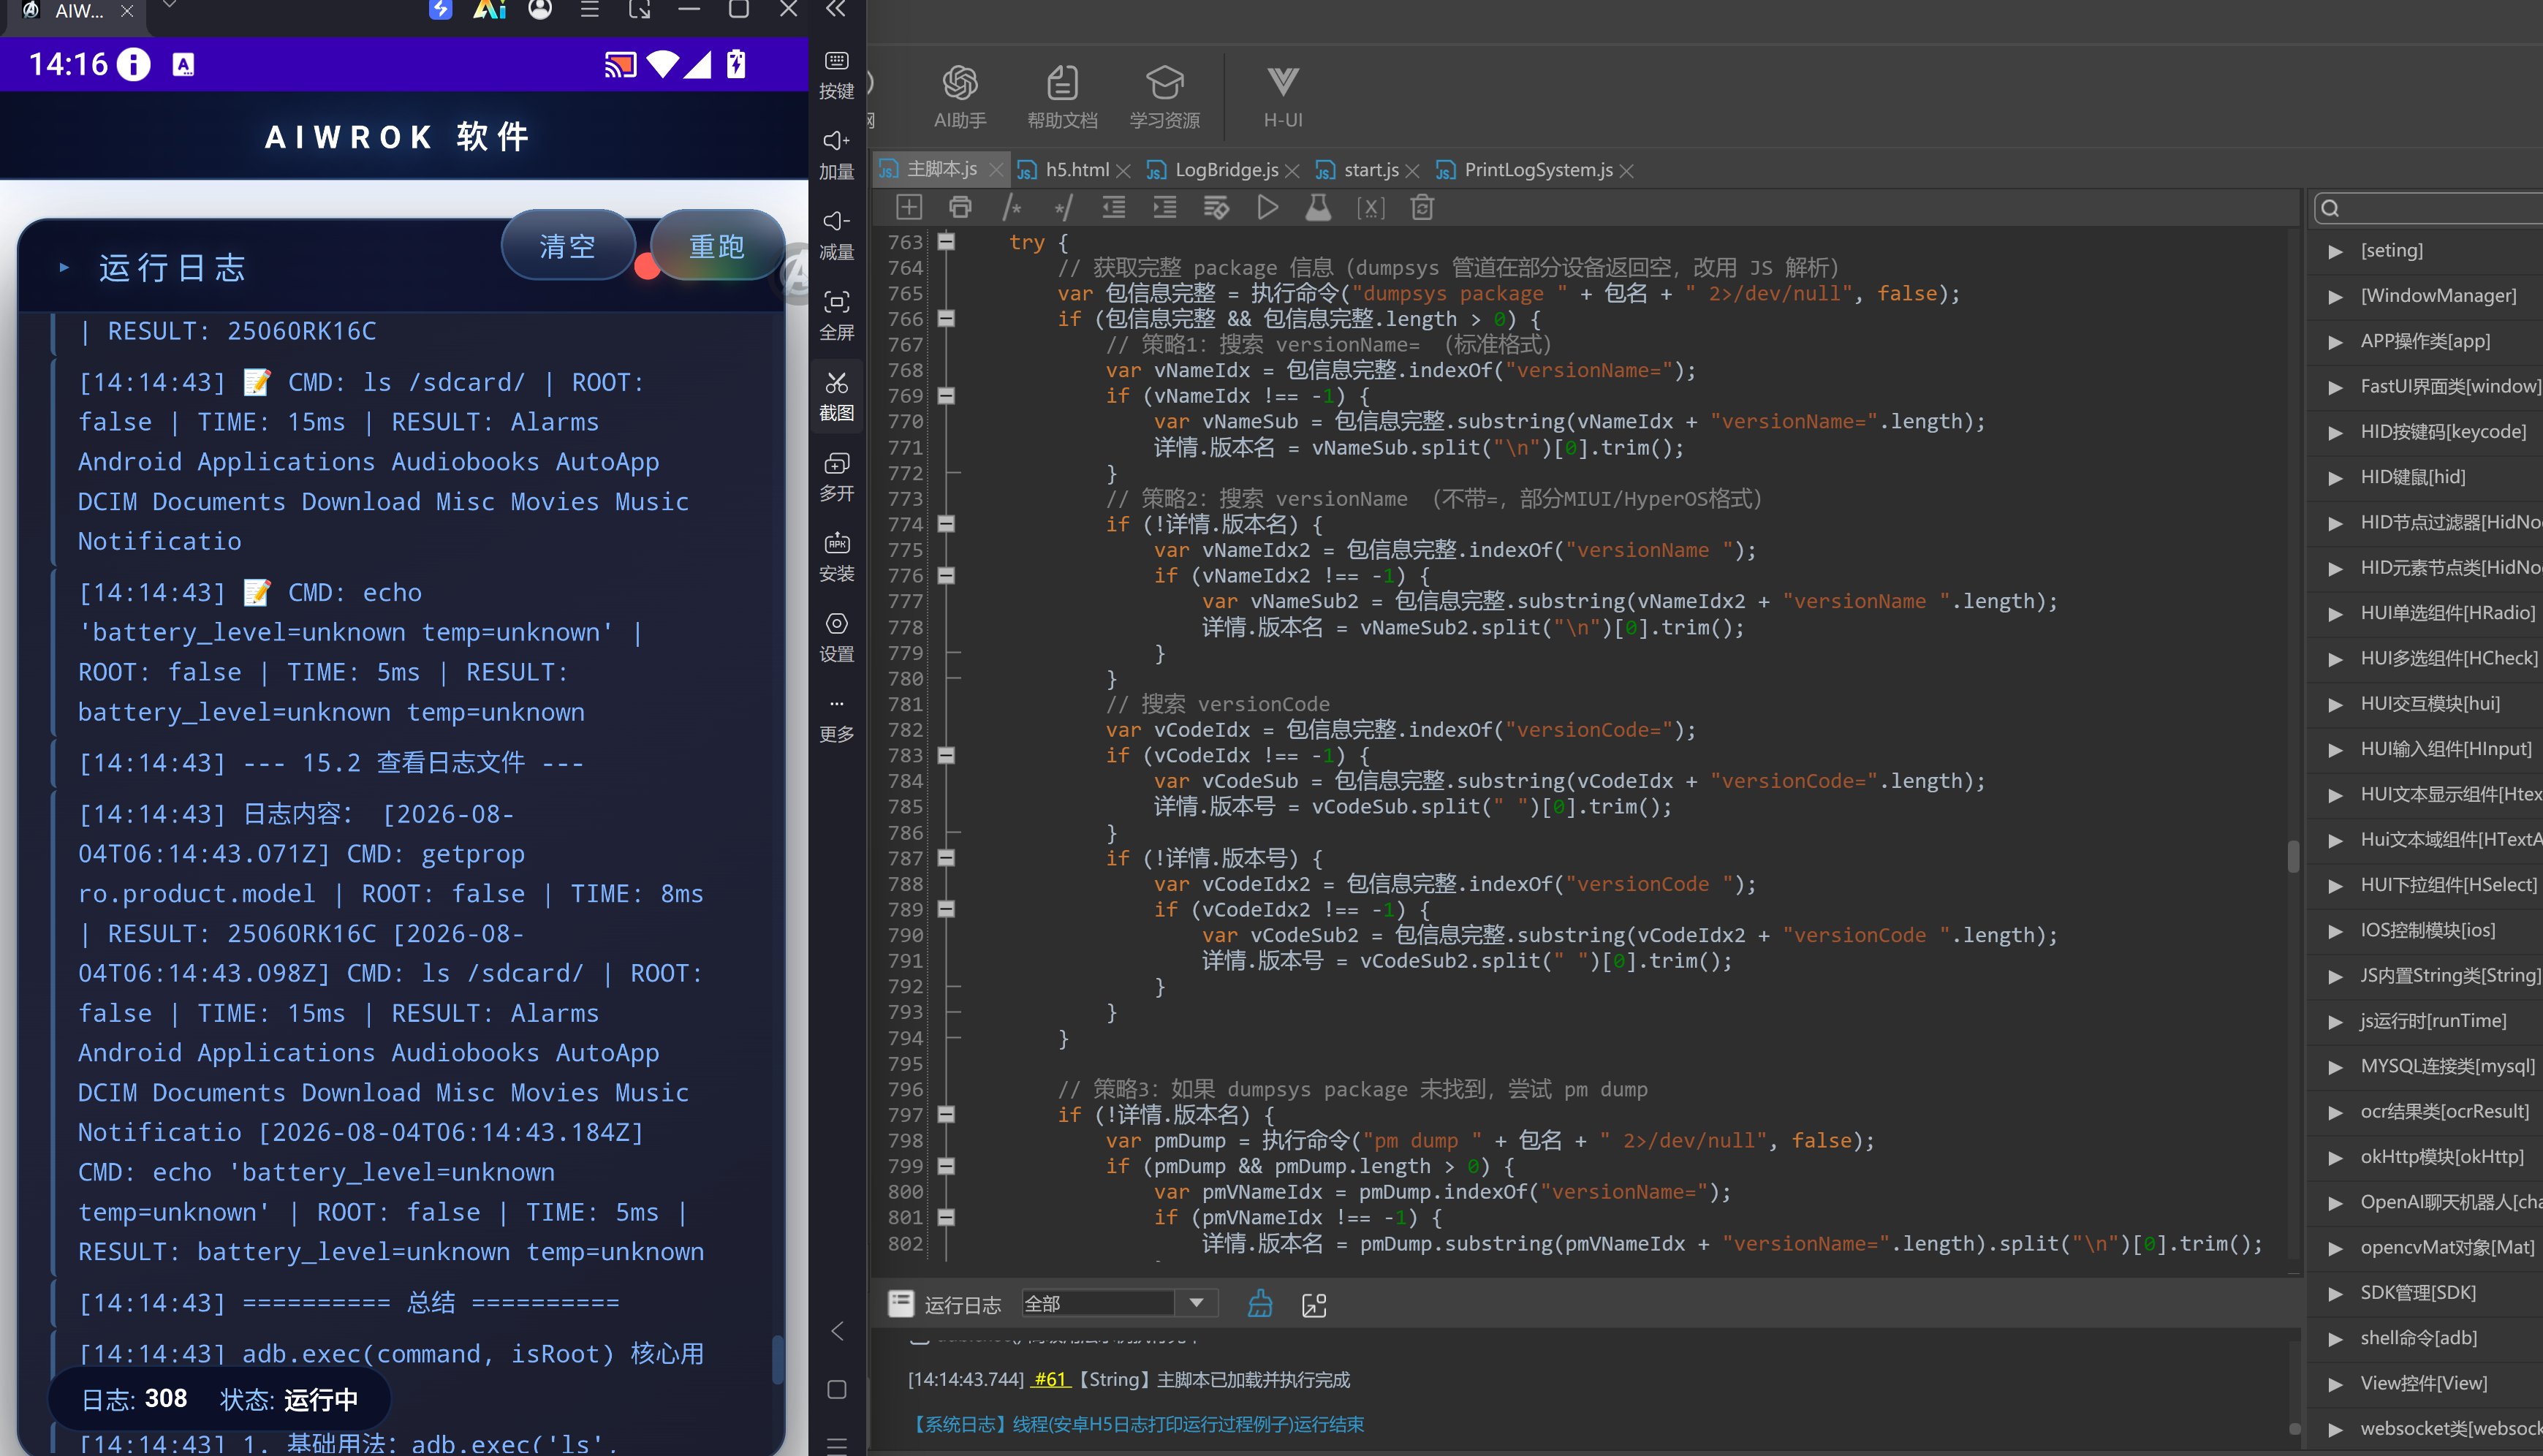Expand the 运行日志 section triangle in app

[64, 267]
